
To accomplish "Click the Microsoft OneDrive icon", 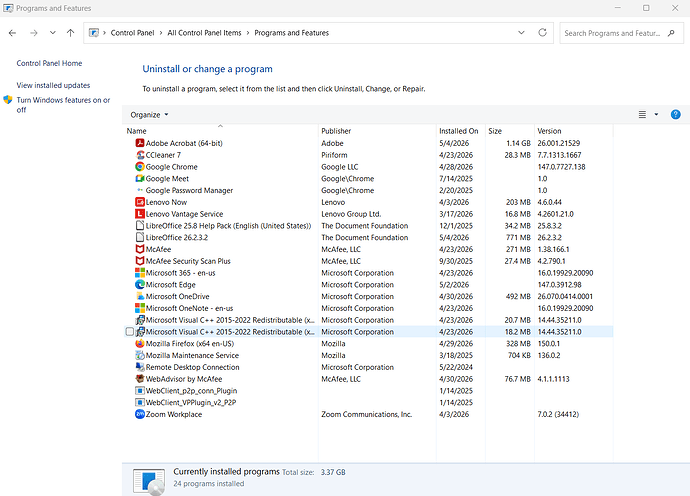I will tap(140, 296).
